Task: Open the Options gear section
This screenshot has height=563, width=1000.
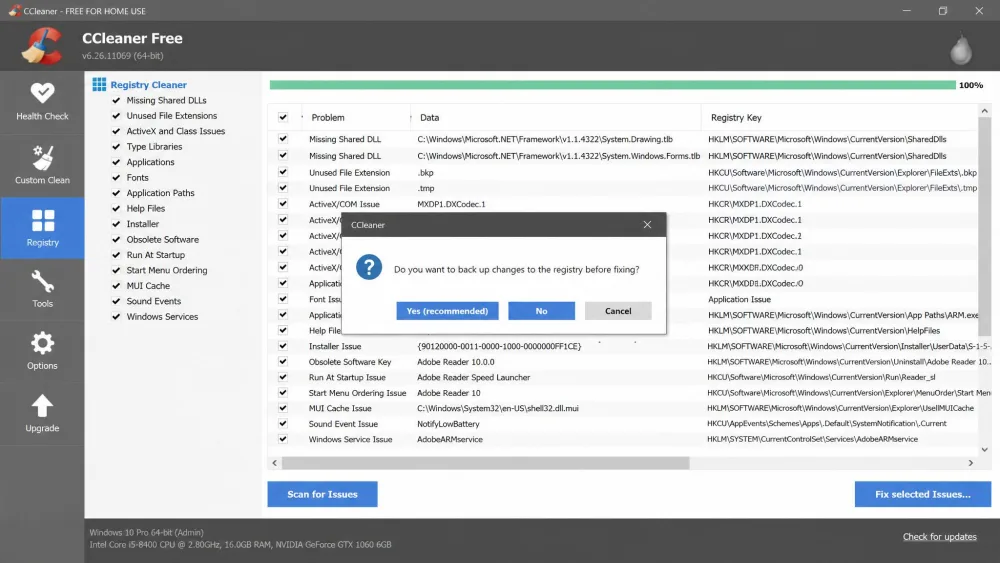Action: point(42,351)
